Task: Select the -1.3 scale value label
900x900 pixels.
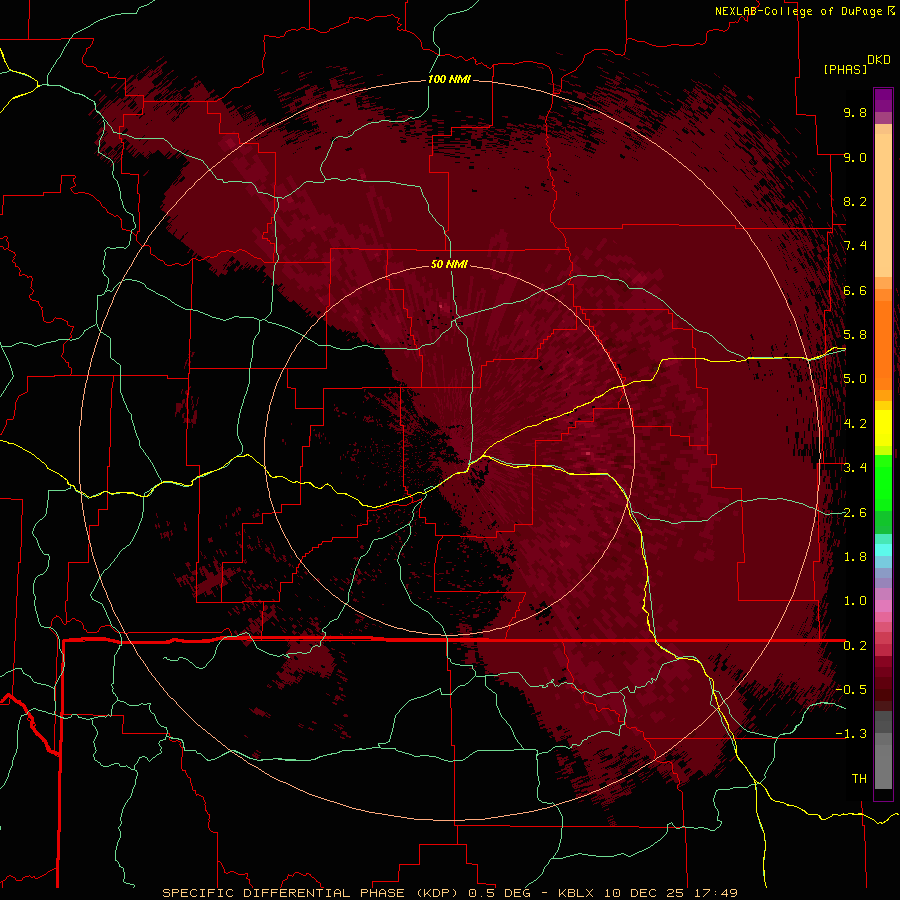Action: point(851,734)
